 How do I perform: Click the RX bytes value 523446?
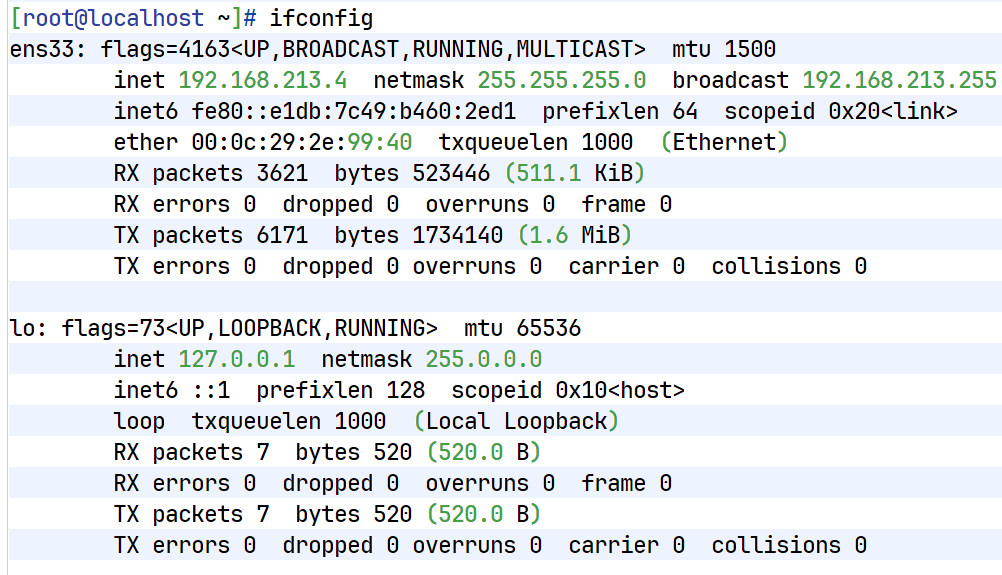tap(451, 173)
